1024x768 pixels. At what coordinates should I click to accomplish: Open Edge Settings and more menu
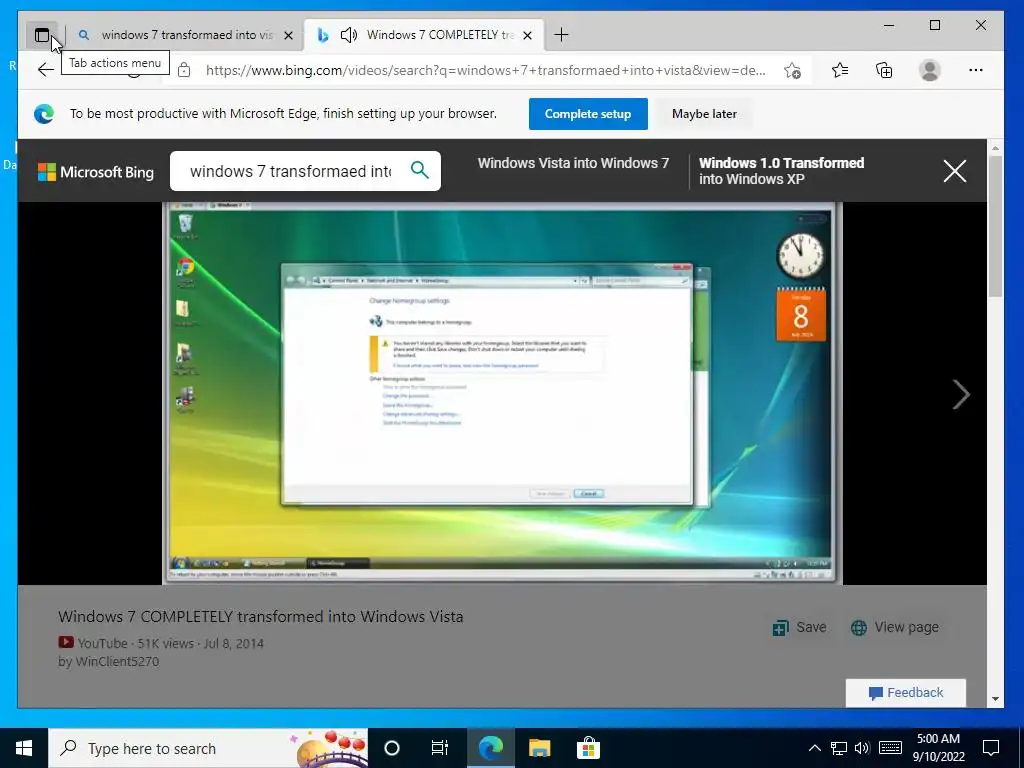[976, 70]
